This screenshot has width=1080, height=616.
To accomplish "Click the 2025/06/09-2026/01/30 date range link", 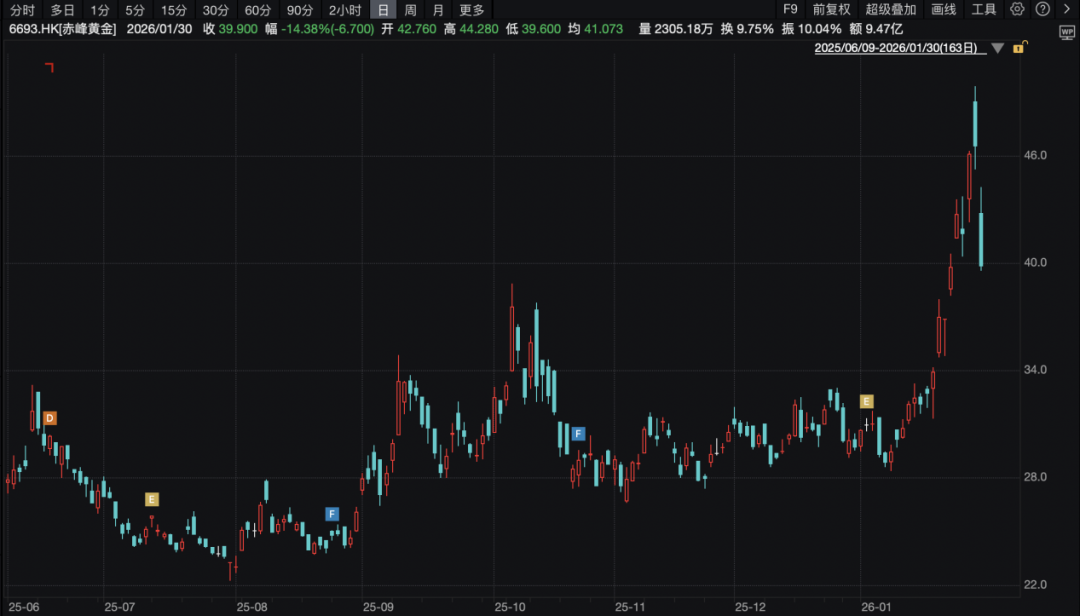I will point(896,48).
